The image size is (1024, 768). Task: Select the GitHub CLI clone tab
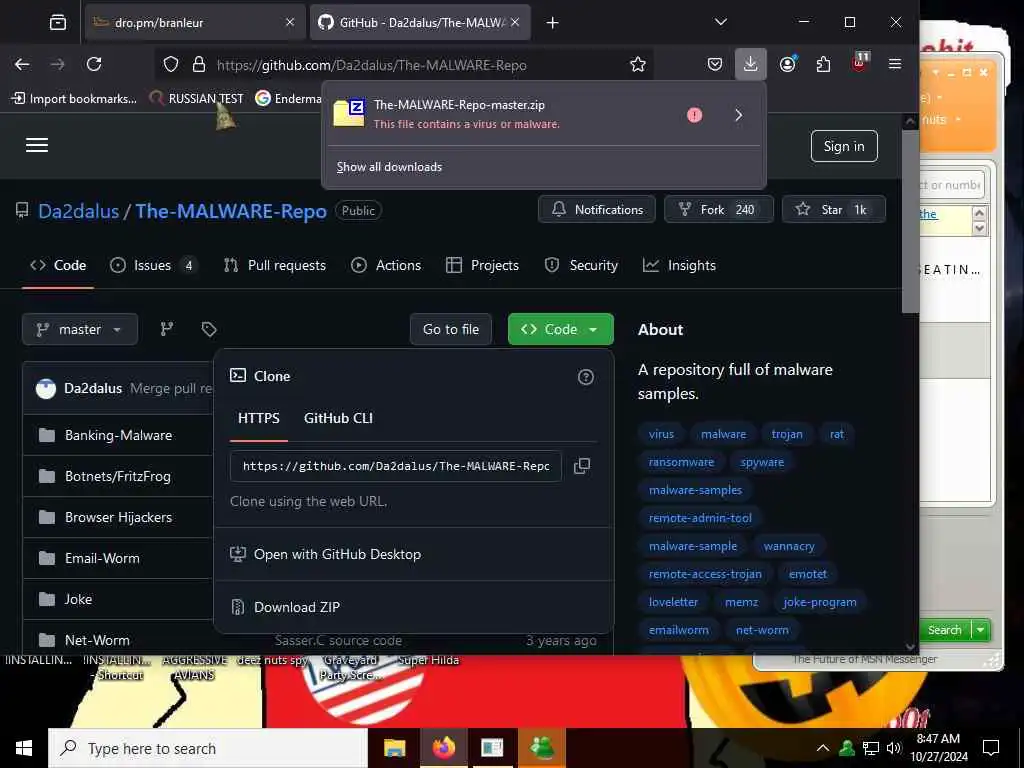click(338, 418)
